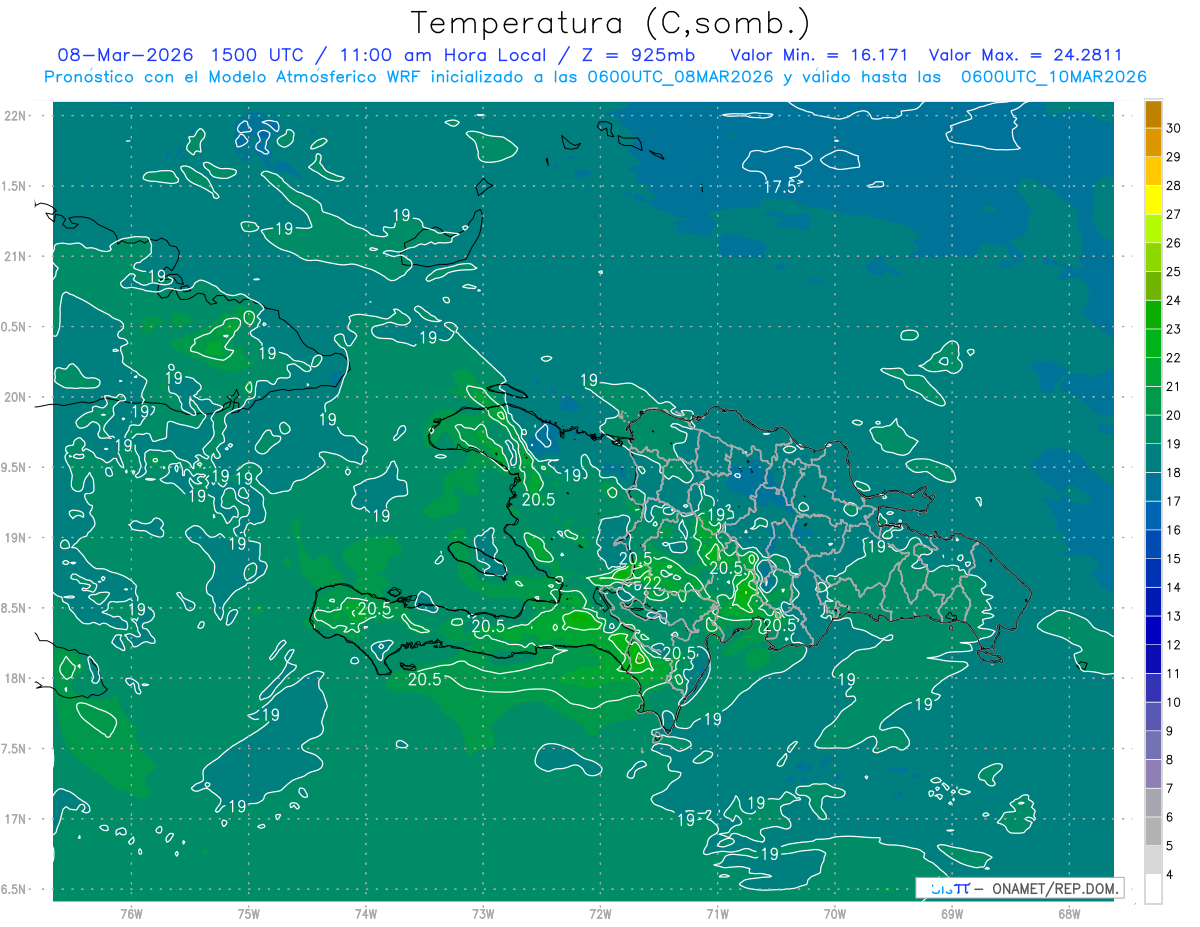Pick the lime swatch between 26 and 27
The height and width of the screenshot is (927, 1200).
coord(1153,228)
